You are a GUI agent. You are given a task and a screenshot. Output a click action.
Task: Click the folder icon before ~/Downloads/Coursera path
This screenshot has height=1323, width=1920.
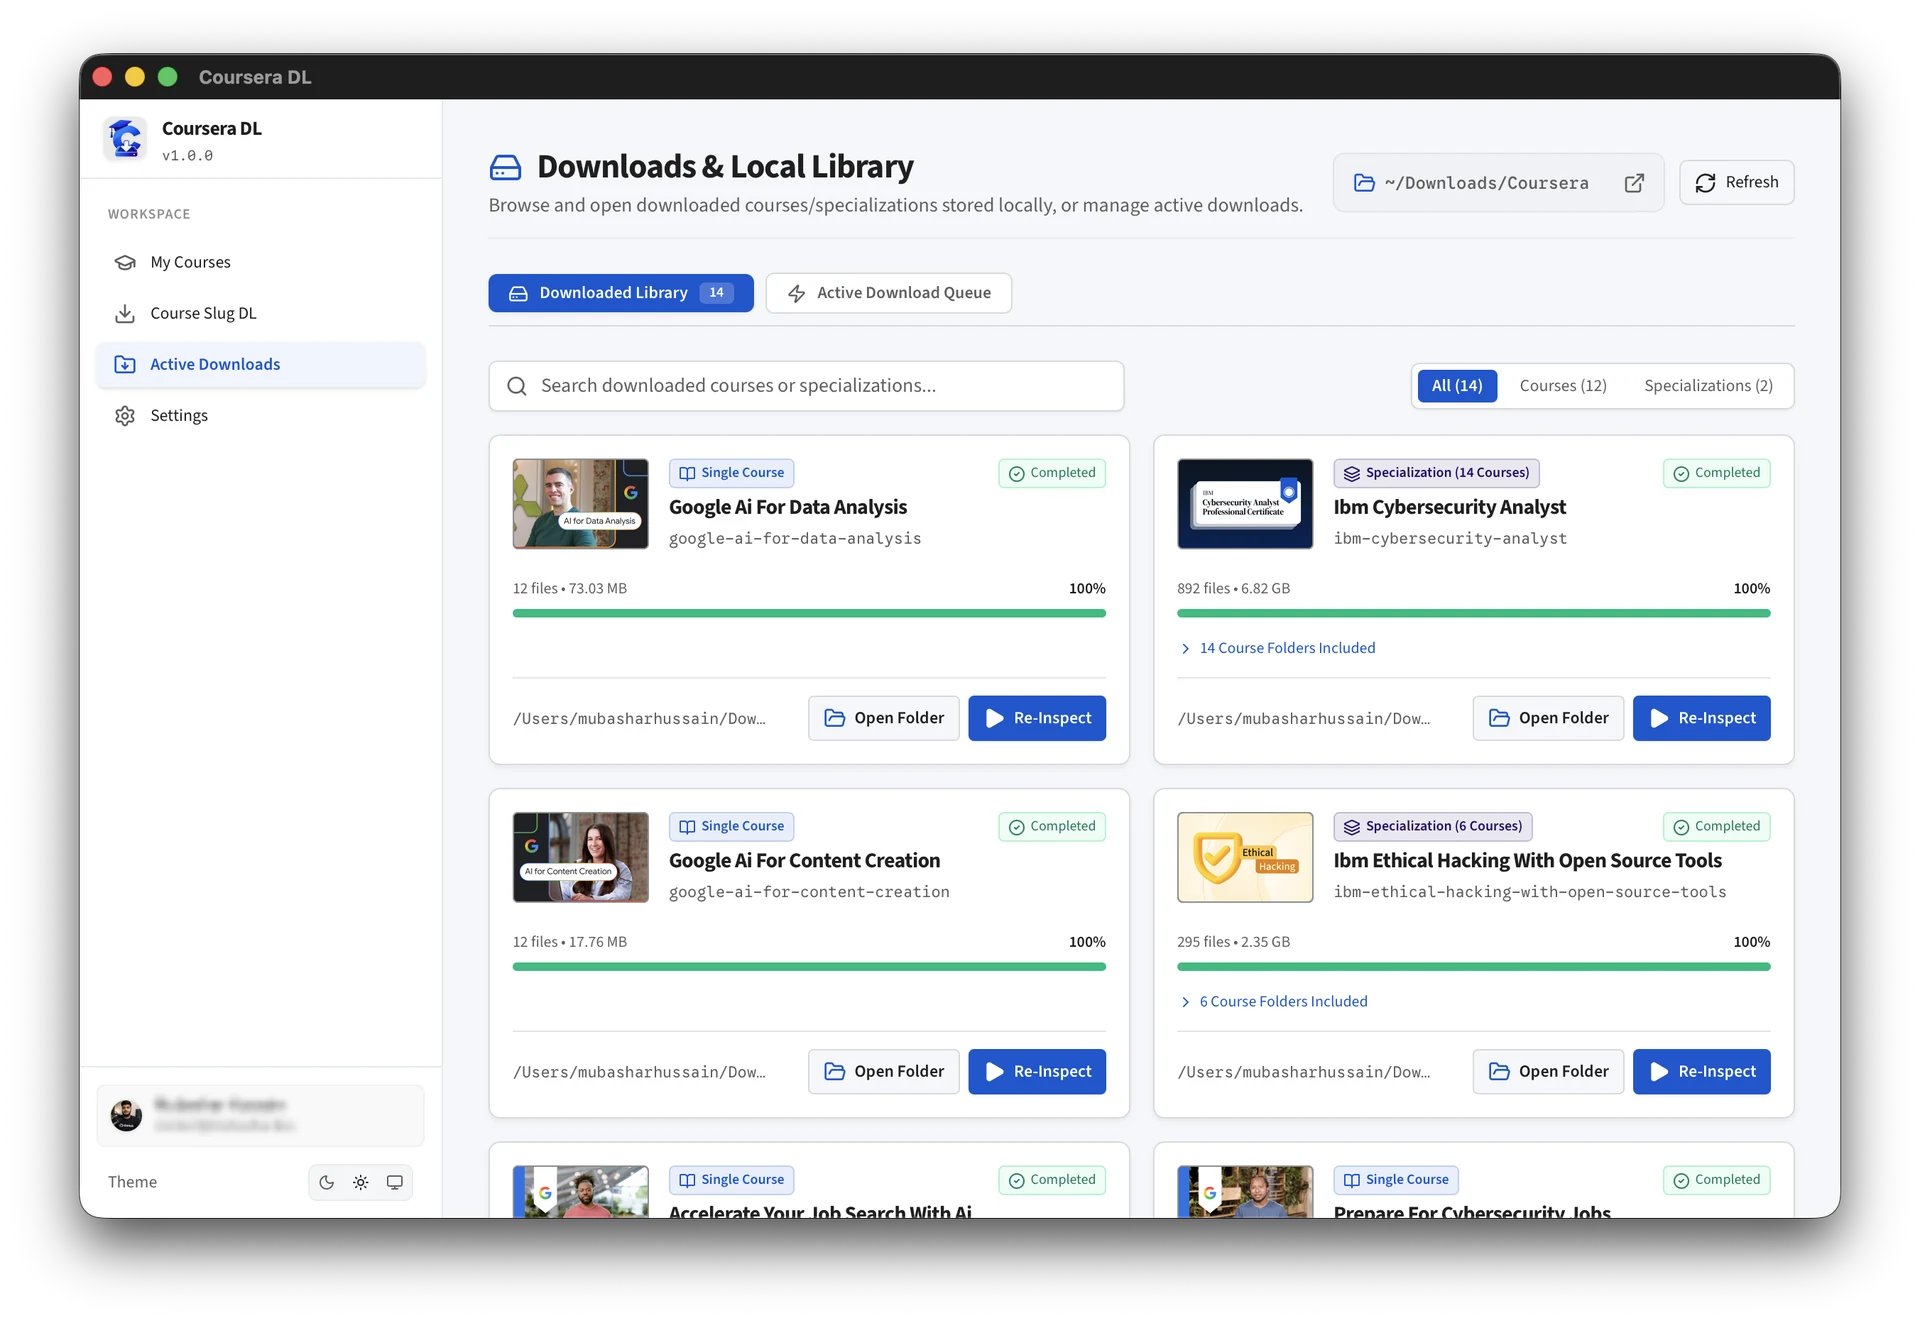point(1364,183)
